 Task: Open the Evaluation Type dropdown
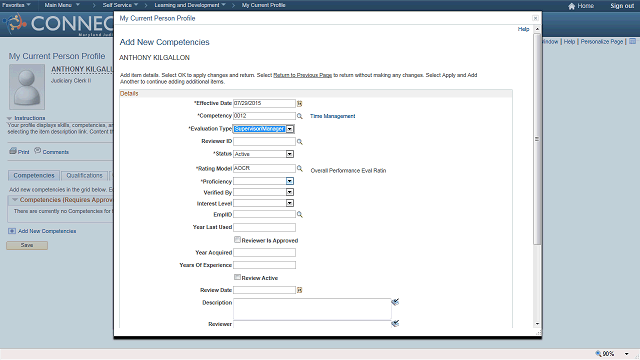pos(289,129)
